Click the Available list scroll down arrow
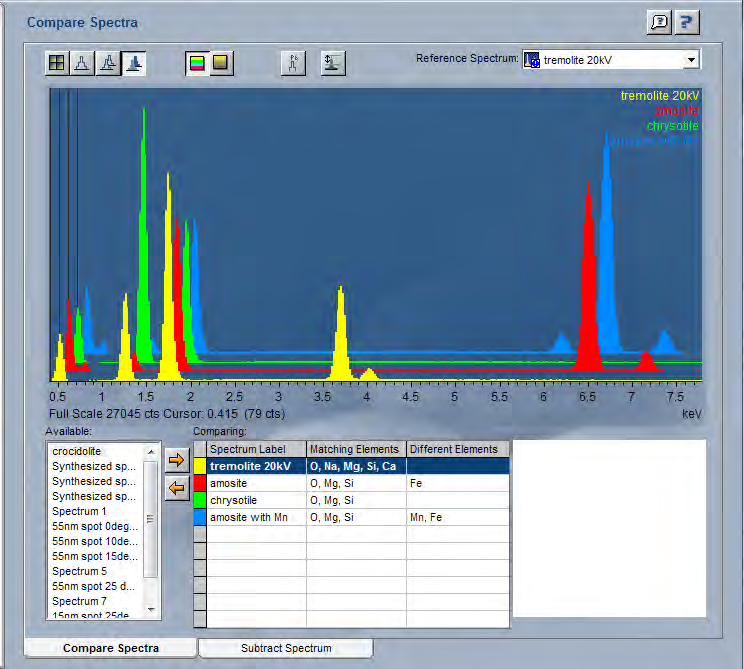Viewport: 744px width, 669px height. pyautogui.click(x=151, y=609)
